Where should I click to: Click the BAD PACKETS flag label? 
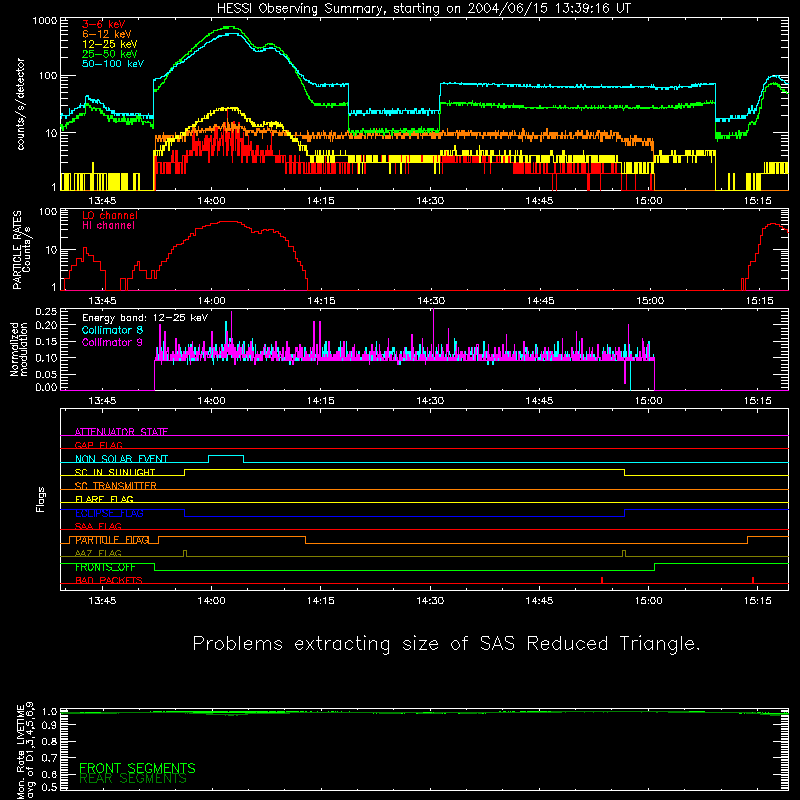(x=109, y=580)
